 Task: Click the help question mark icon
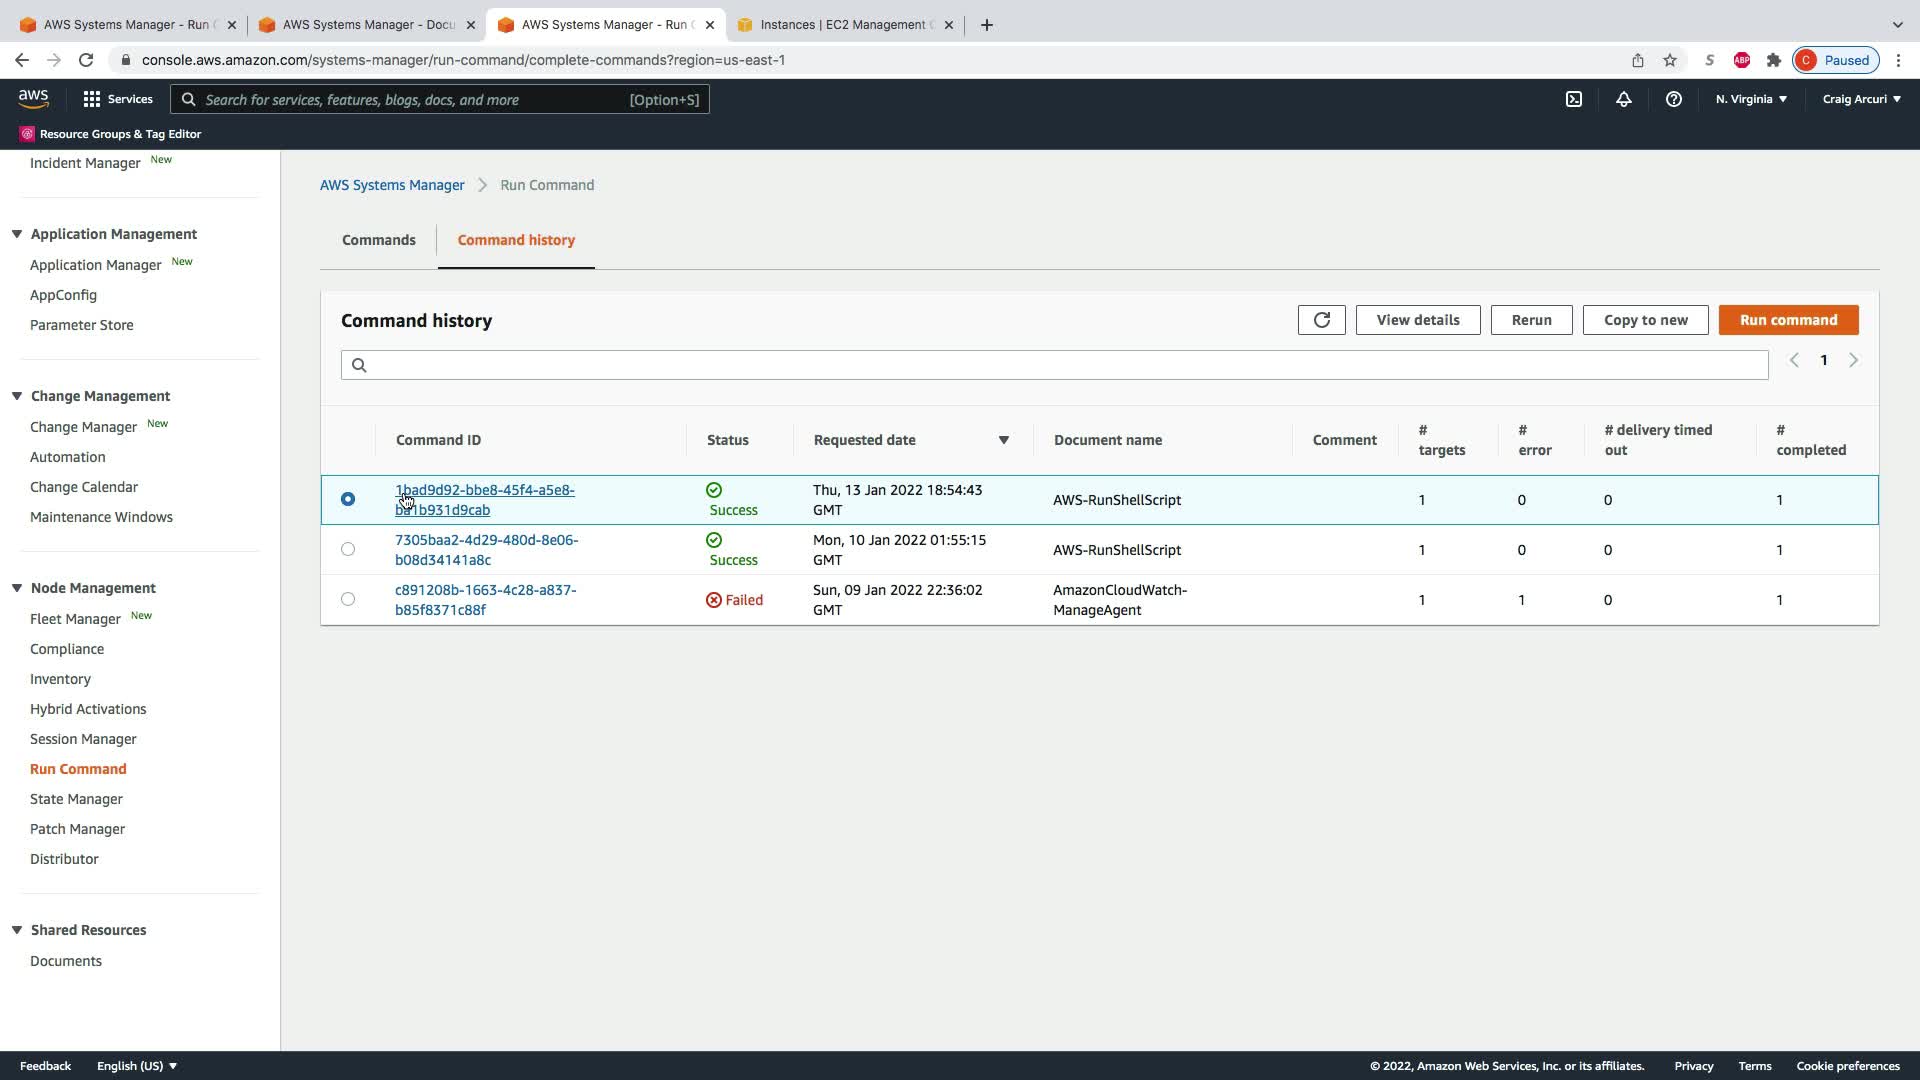click(1674, 99)
